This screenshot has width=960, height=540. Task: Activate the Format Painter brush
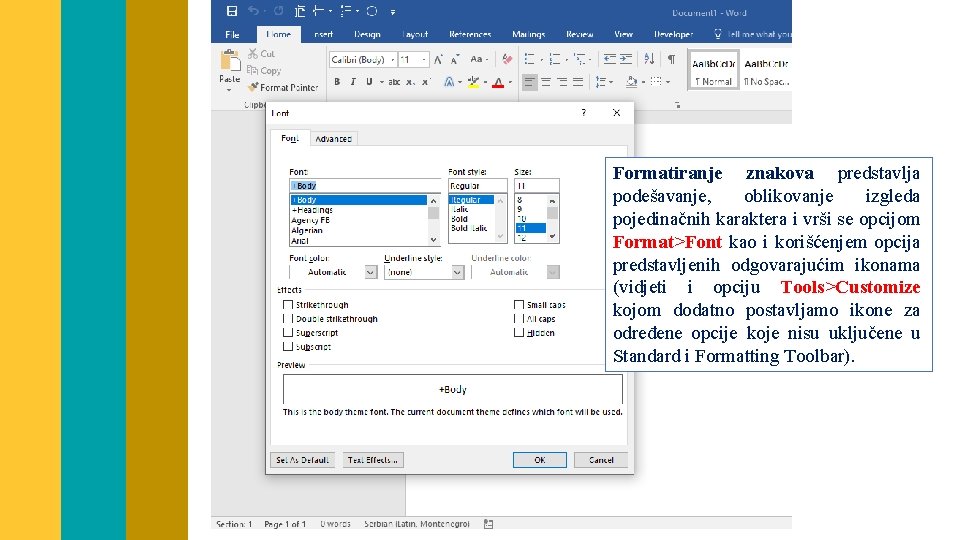pyautogui.click(x=283, y=88)
